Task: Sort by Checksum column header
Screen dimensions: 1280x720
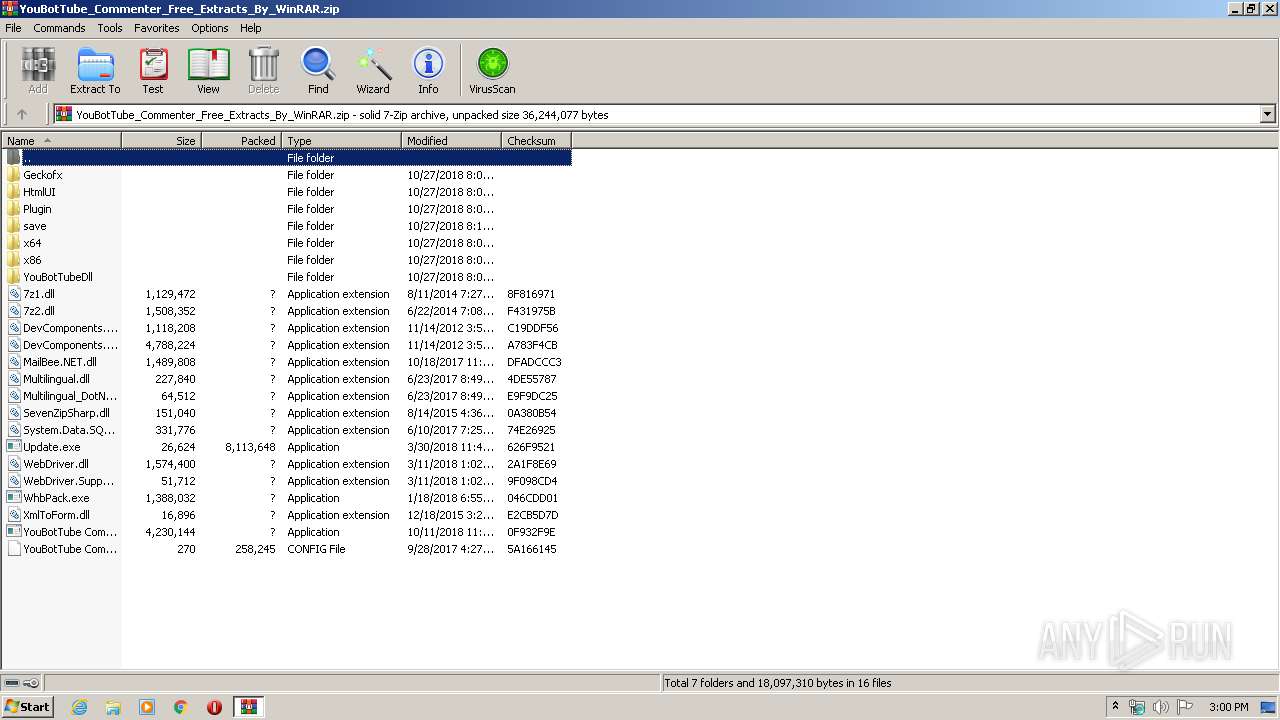Action: click(x=537, y=141)
